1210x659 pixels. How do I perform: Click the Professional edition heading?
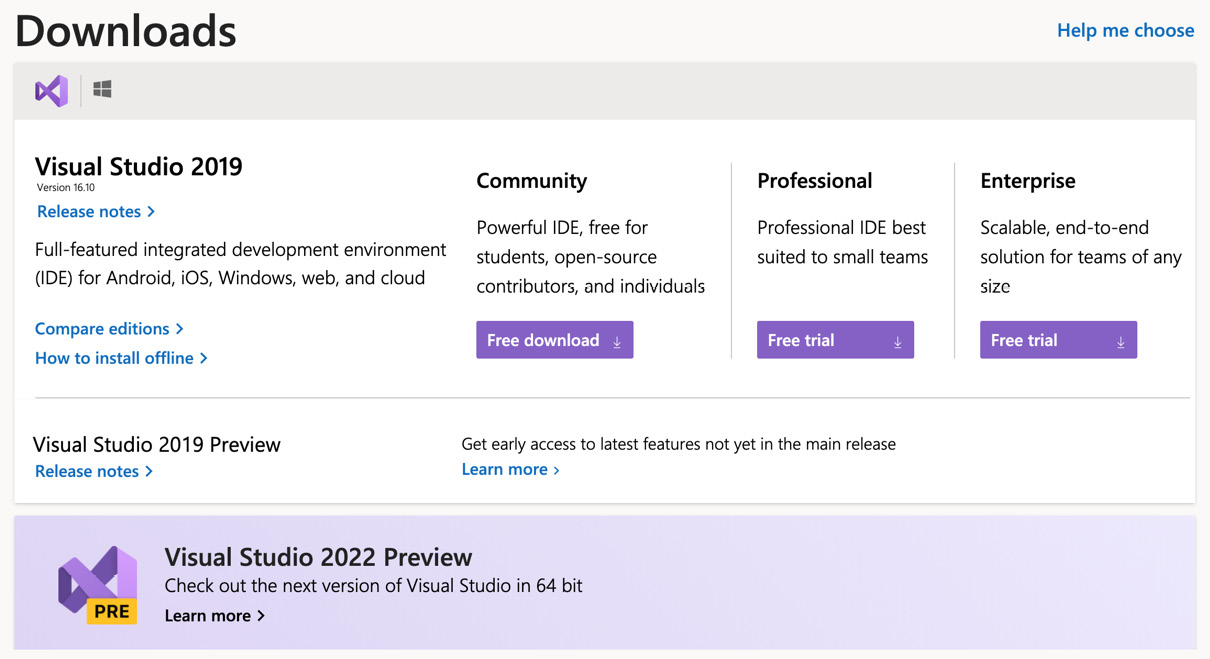point(814,181)
